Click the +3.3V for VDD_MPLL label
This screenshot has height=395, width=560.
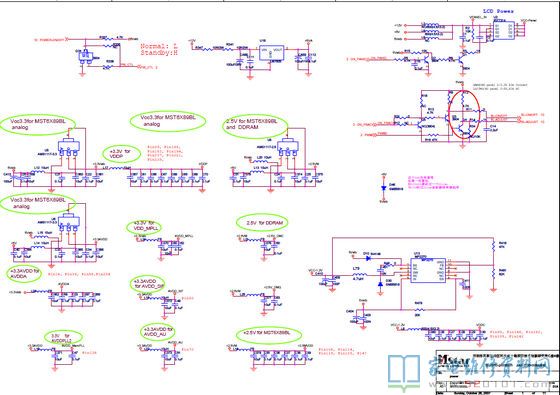click(x=144, y=227)
